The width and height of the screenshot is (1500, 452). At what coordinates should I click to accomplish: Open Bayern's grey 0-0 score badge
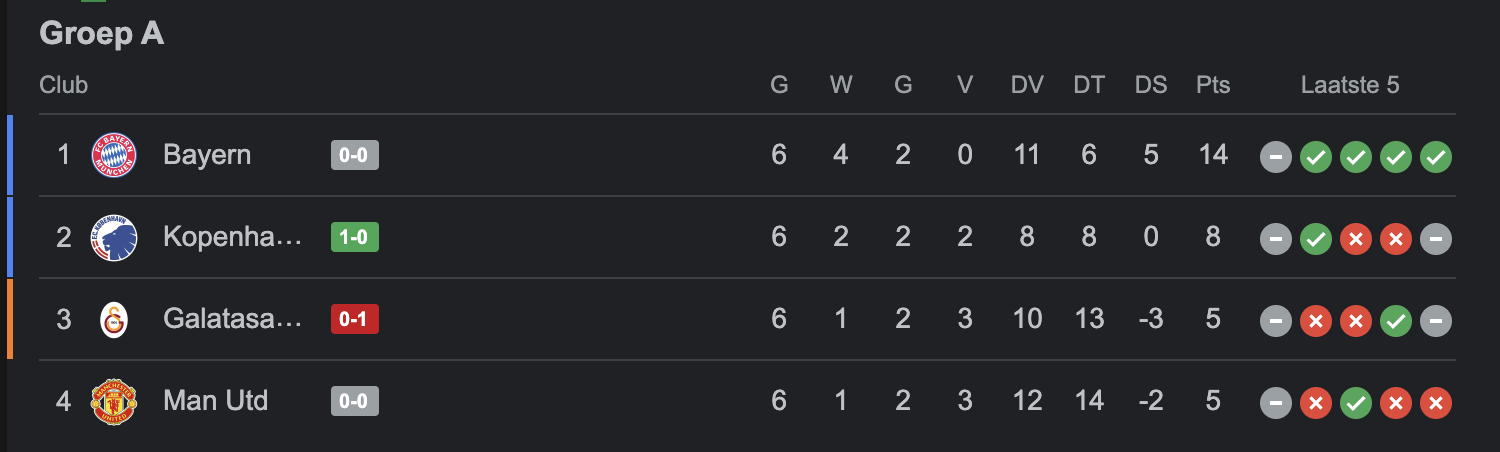[x=355, y=155]
